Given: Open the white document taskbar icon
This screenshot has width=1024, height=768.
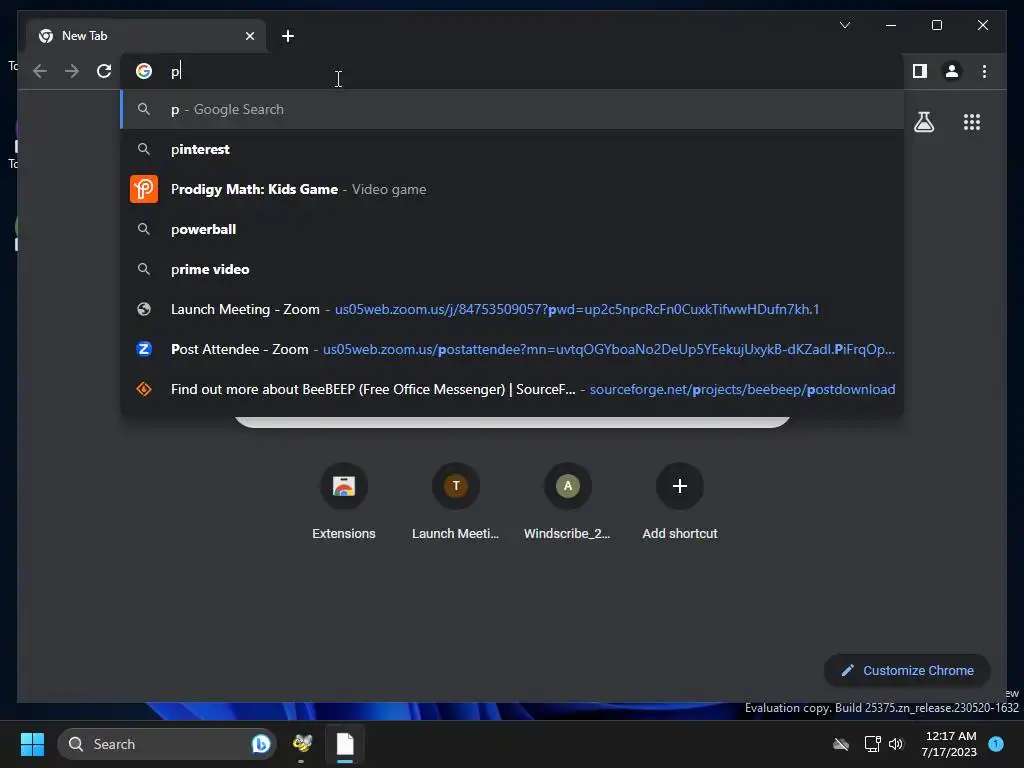Looking at the screenshot, I should click(345, 744).
